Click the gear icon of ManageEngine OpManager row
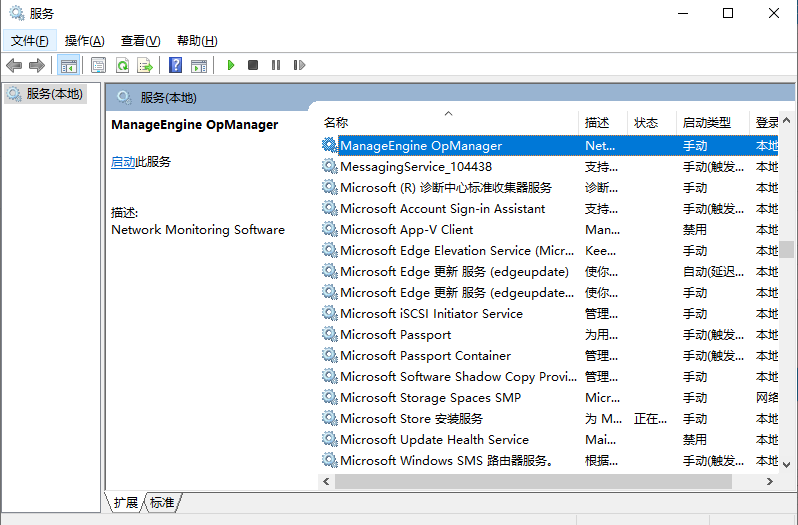The height and width of the screenshot is (525, 798). click(329, 145)
